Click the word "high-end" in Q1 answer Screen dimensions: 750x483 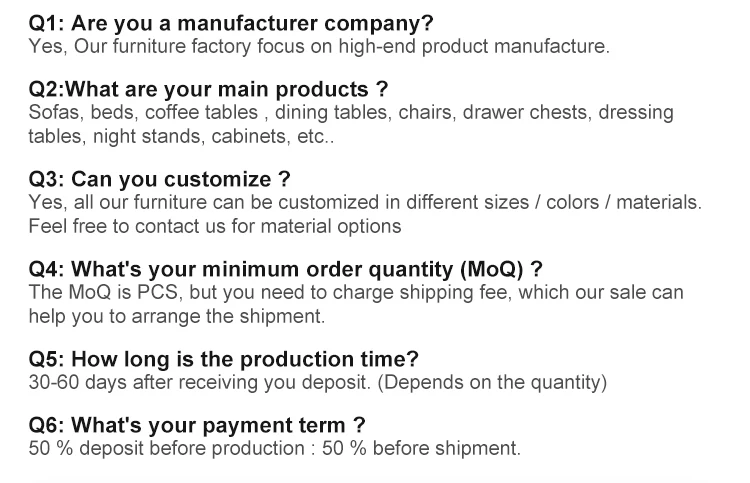tap(352, 46)
